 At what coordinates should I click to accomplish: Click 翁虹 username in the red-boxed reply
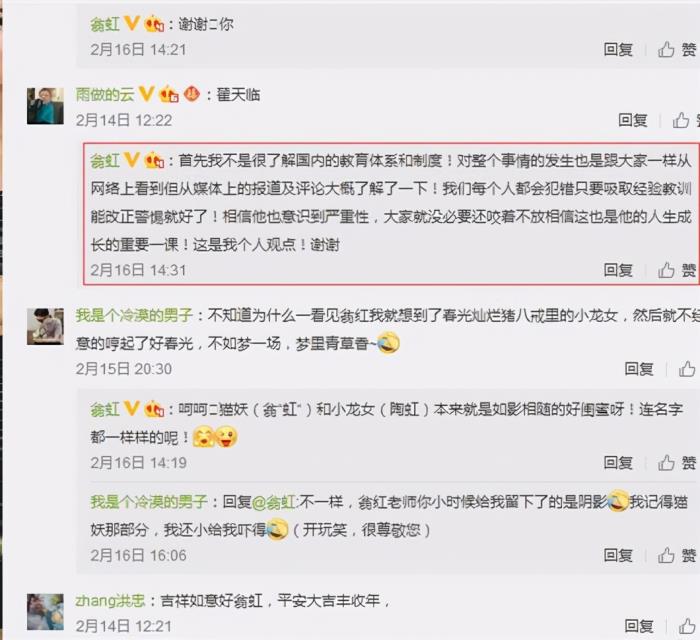coord(105,160)
